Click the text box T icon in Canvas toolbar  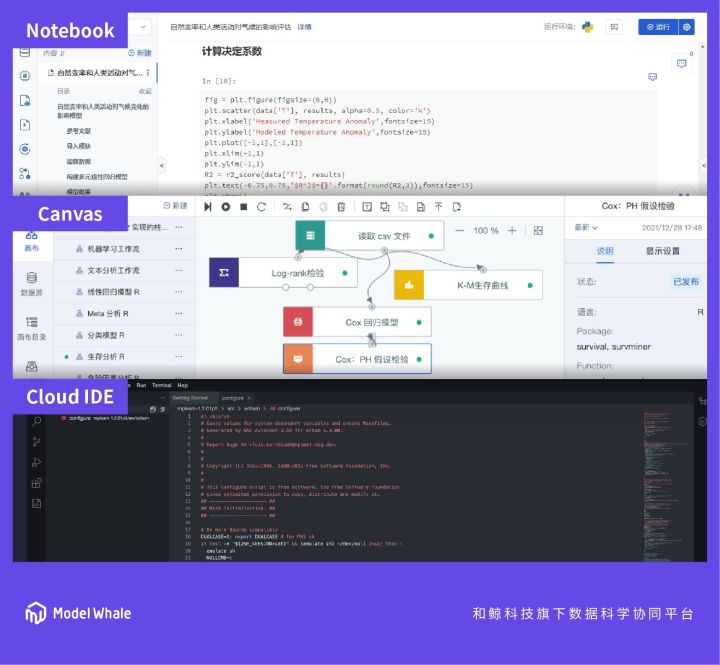click(x=367, y=207)
